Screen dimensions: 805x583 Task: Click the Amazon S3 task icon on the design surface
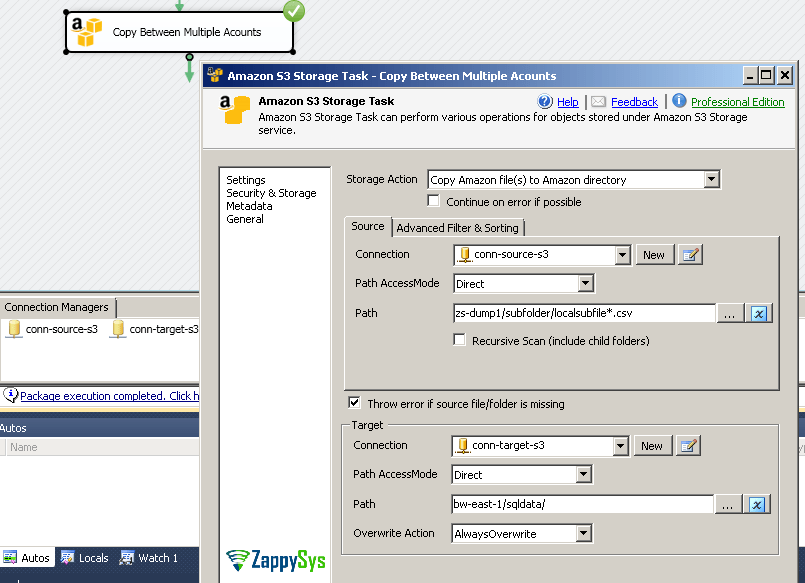tap(87, 31)
